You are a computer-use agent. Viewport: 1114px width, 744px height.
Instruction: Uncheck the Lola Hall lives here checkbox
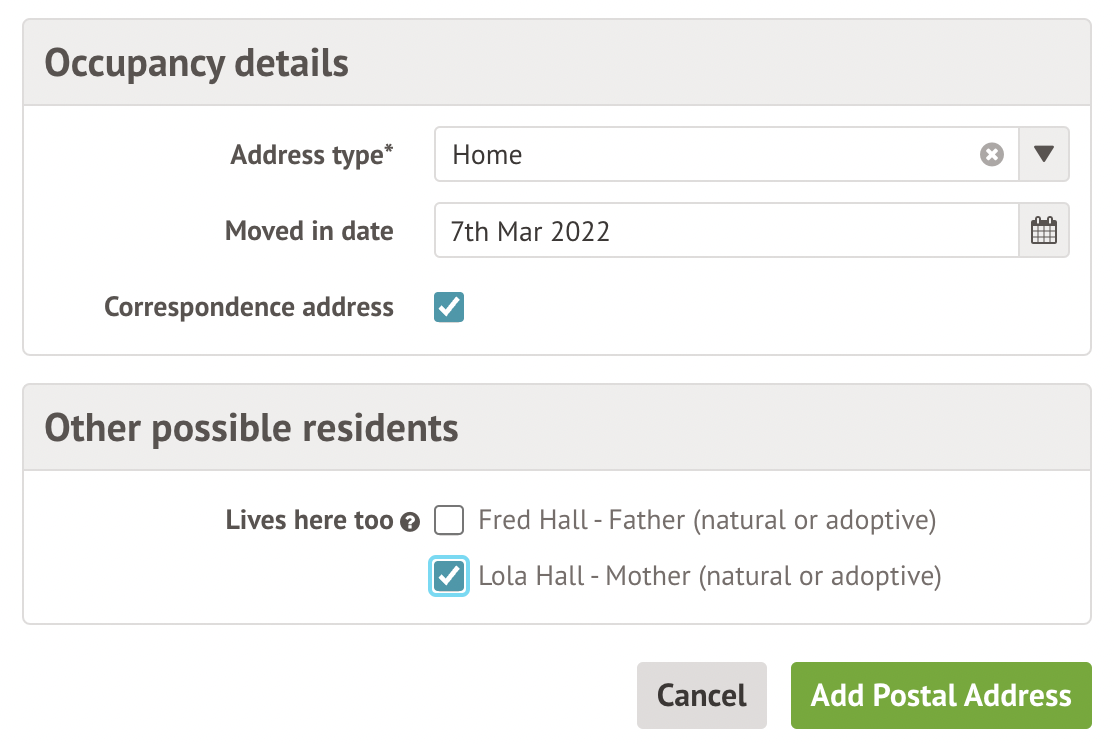(x=449, y=576)
